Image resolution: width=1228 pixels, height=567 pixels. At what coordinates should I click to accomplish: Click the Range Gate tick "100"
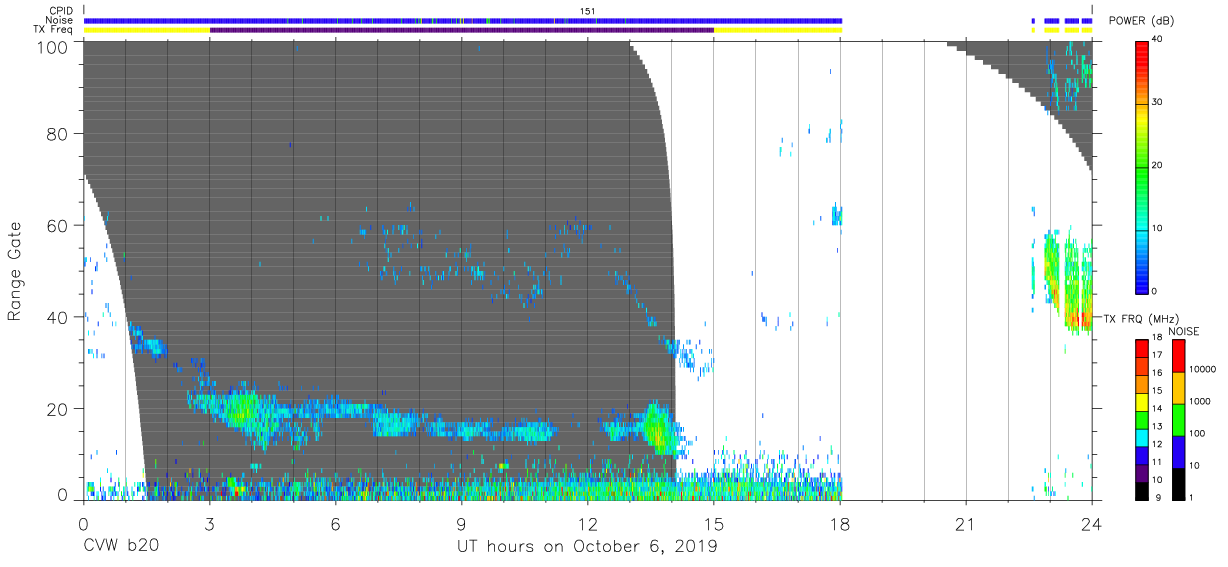[54, 47]
